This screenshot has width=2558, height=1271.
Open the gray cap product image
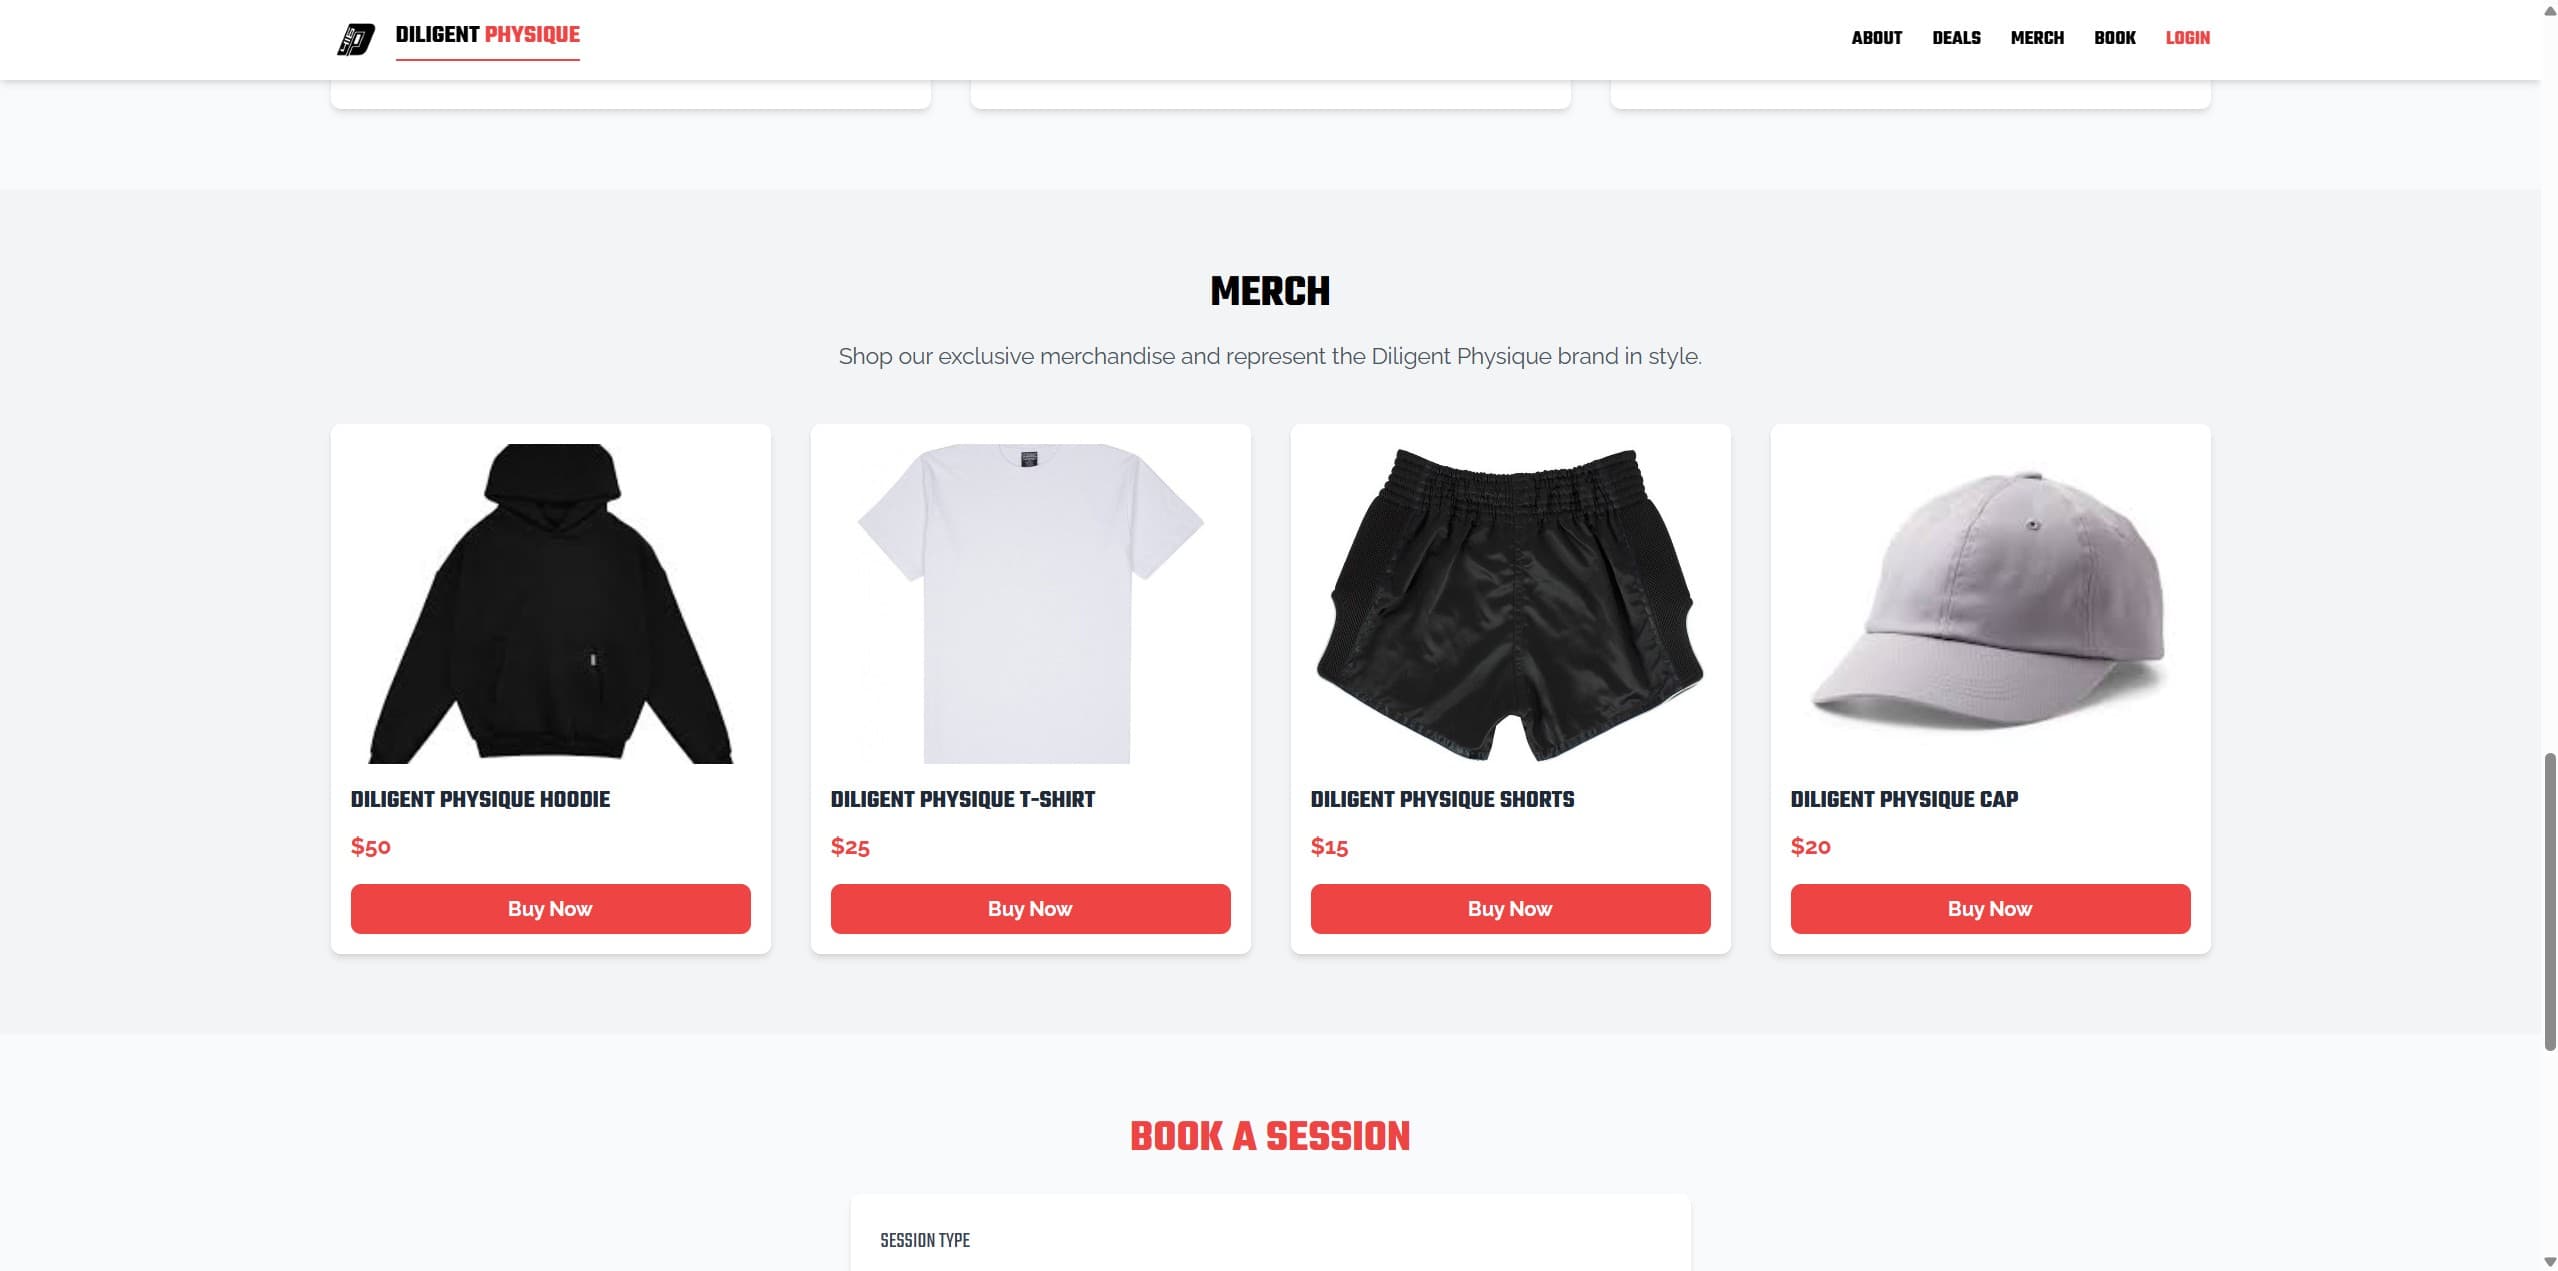(1990, 603)
